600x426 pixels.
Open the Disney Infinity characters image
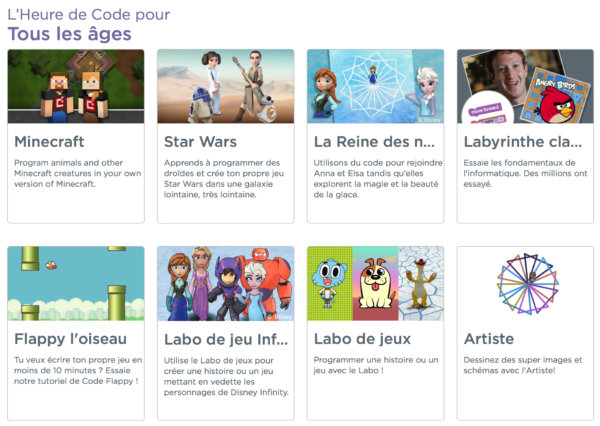coord(226,284)
